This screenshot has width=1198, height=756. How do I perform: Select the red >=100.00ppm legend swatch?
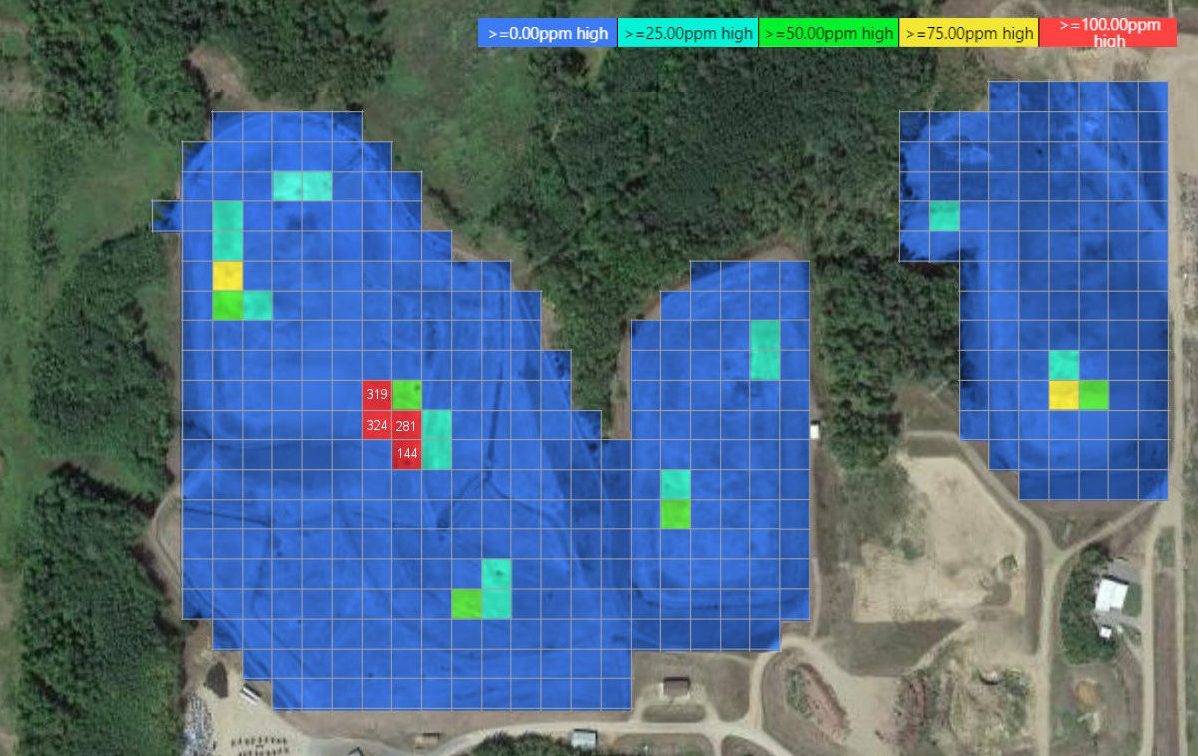click(1108, 33)
